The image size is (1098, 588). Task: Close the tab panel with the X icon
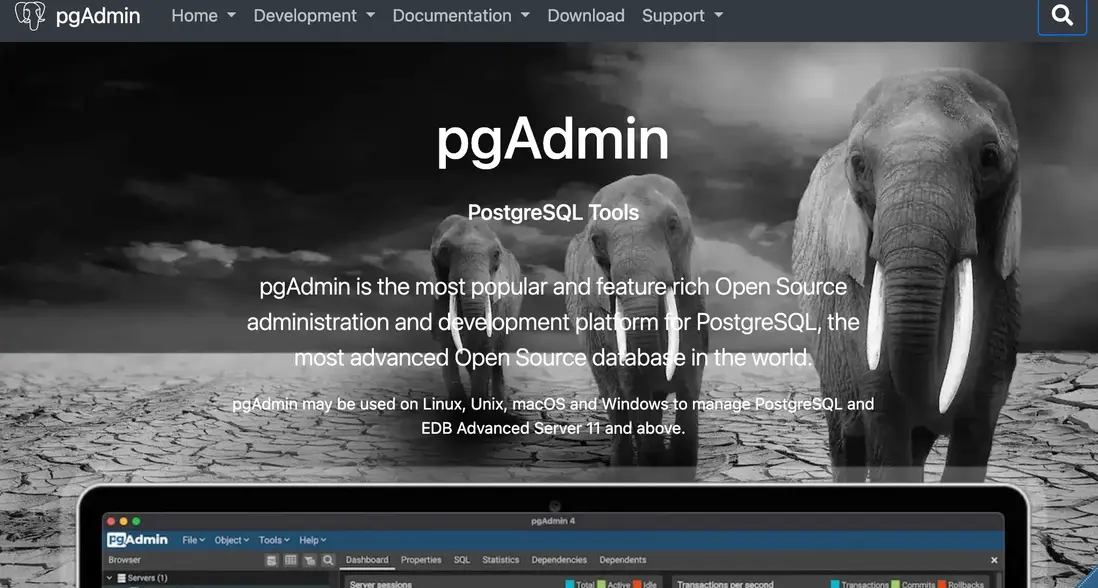click(994, 560)
